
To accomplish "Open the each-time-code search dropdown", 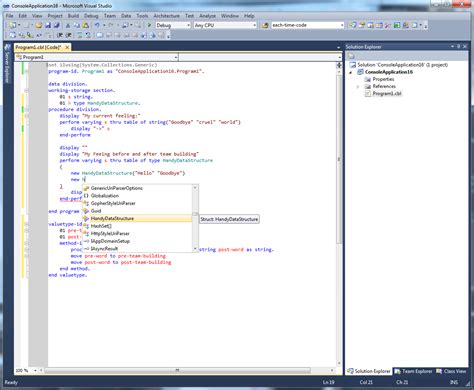I will pos(342,25).
